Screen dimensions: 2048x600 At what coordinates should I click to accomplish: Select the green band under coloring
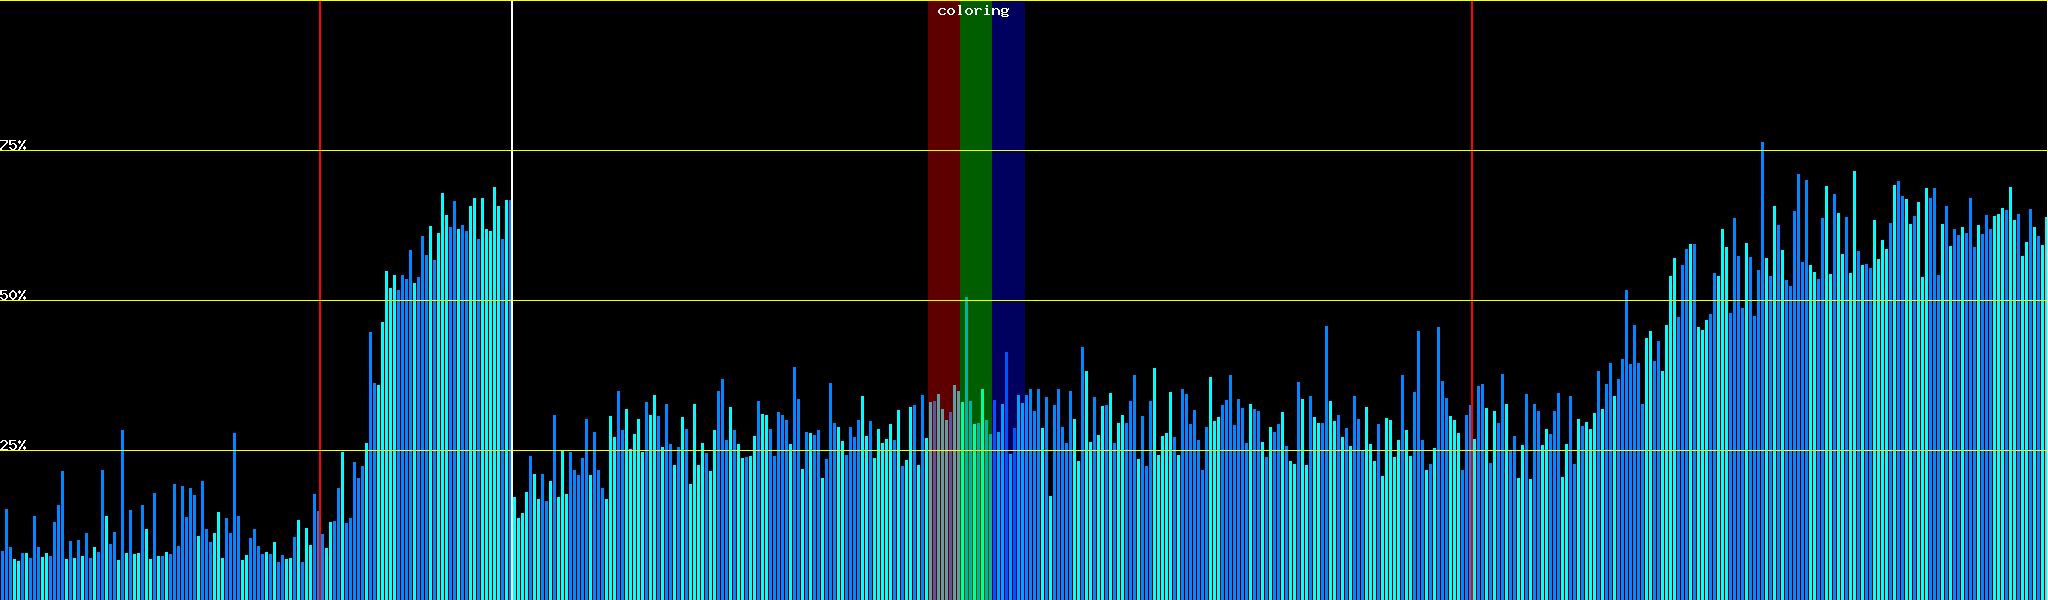pyautogui.click(x=976, y=300)
